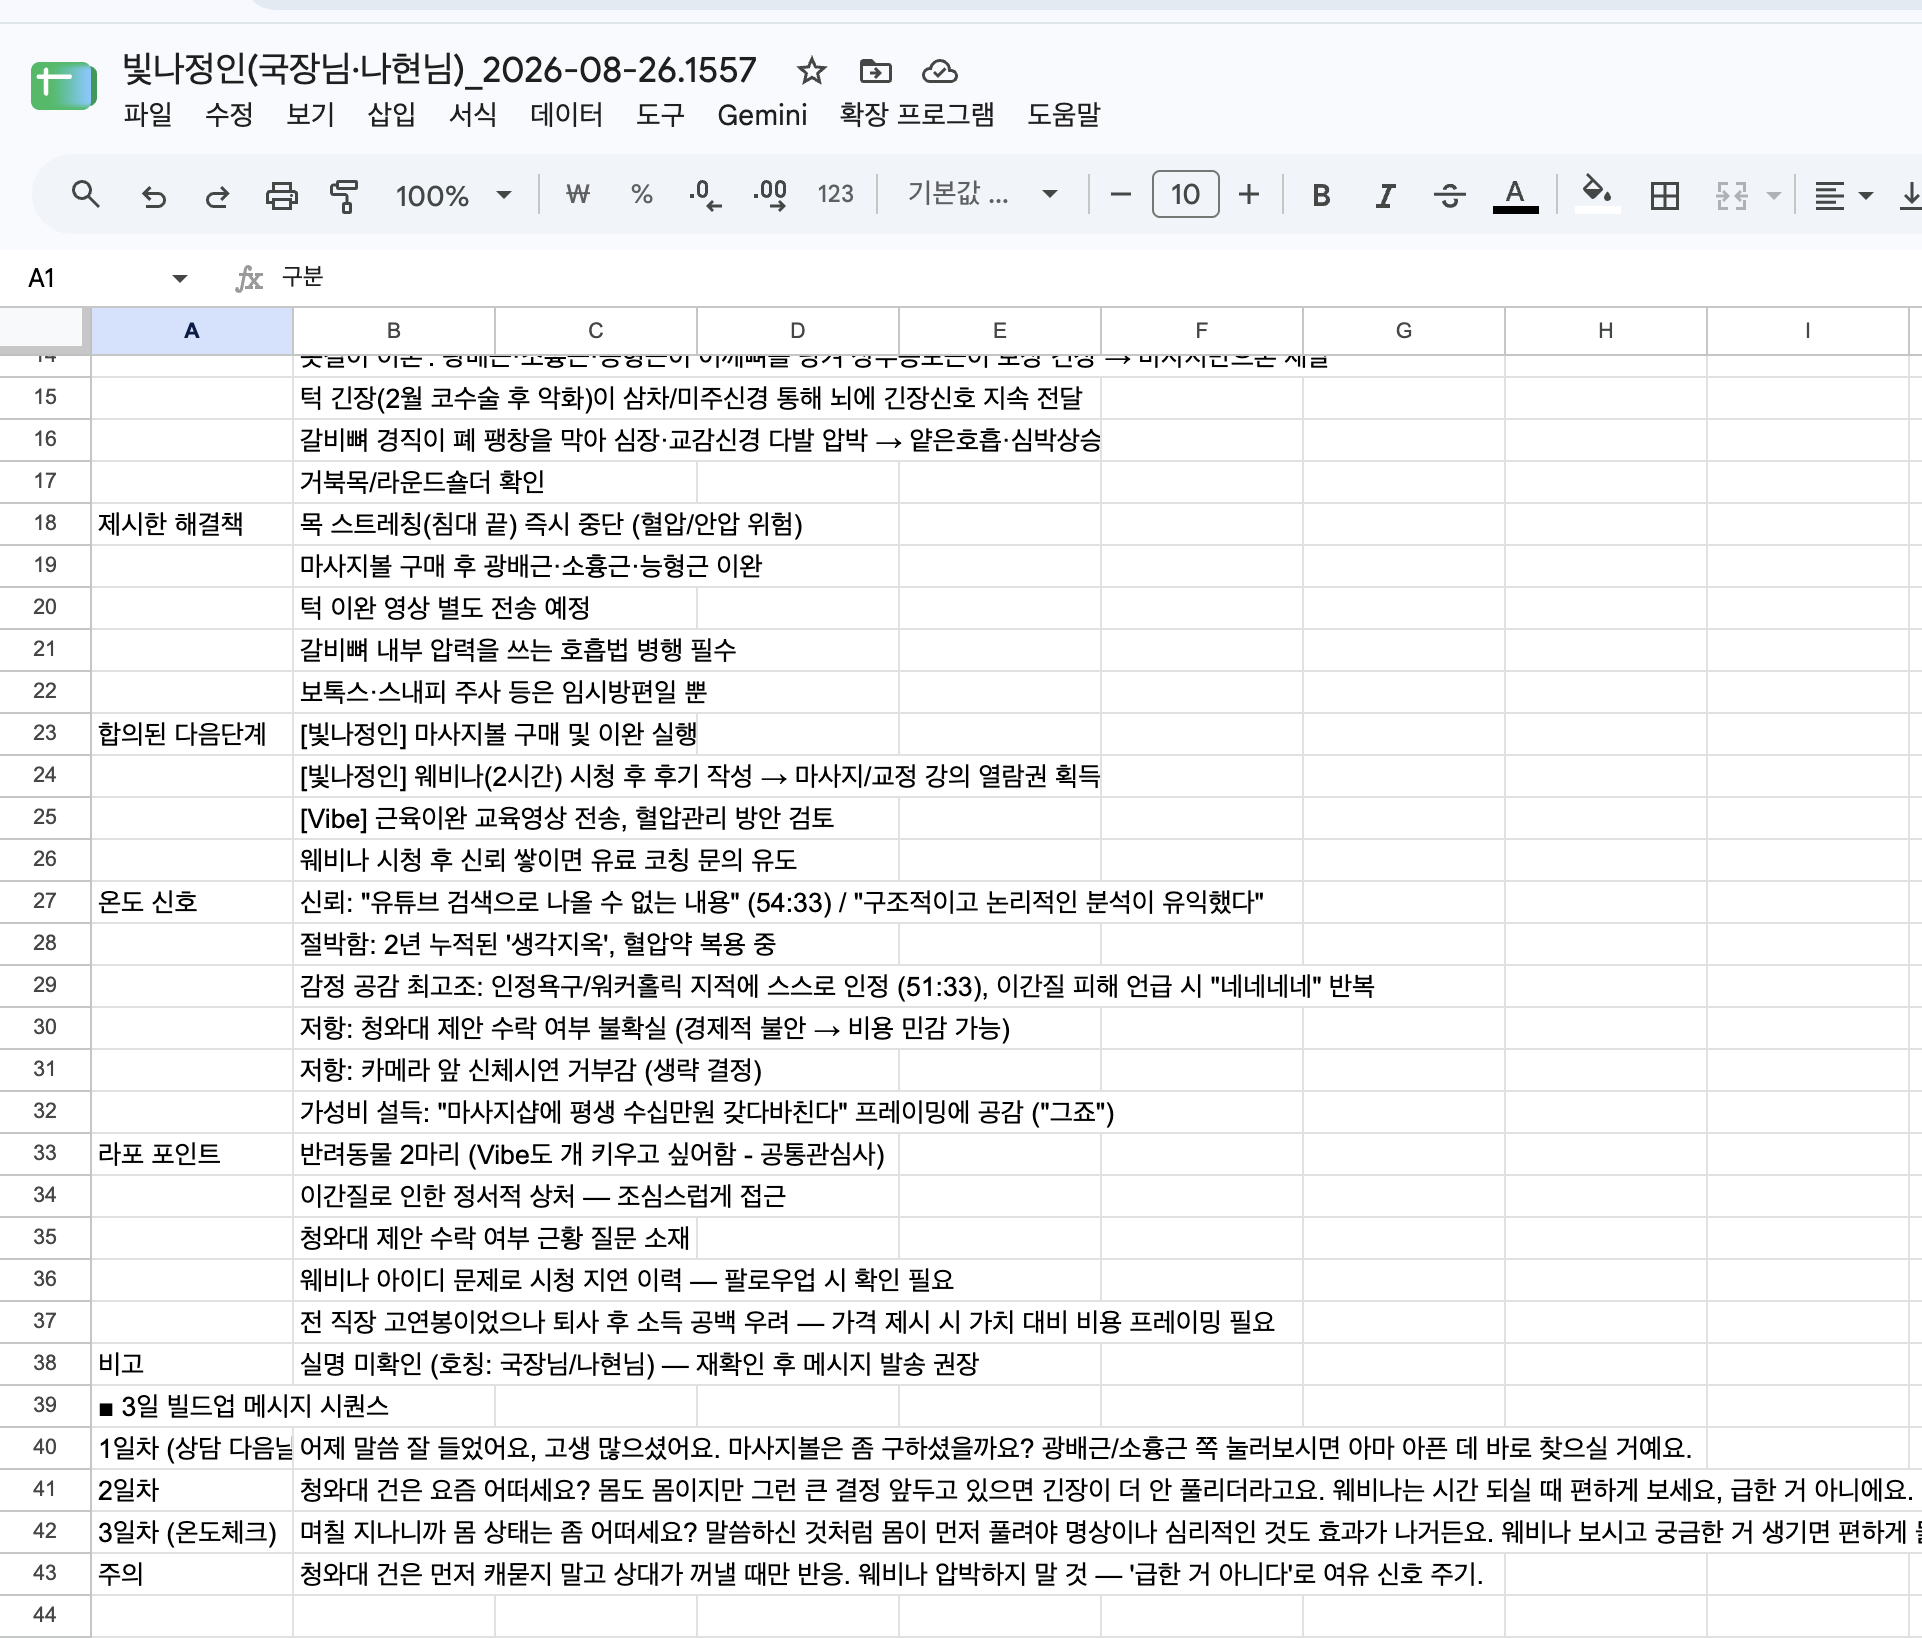Select cell '주의' in row 43
Screen dimensions: 1922x1638
tap(192, 1573)
